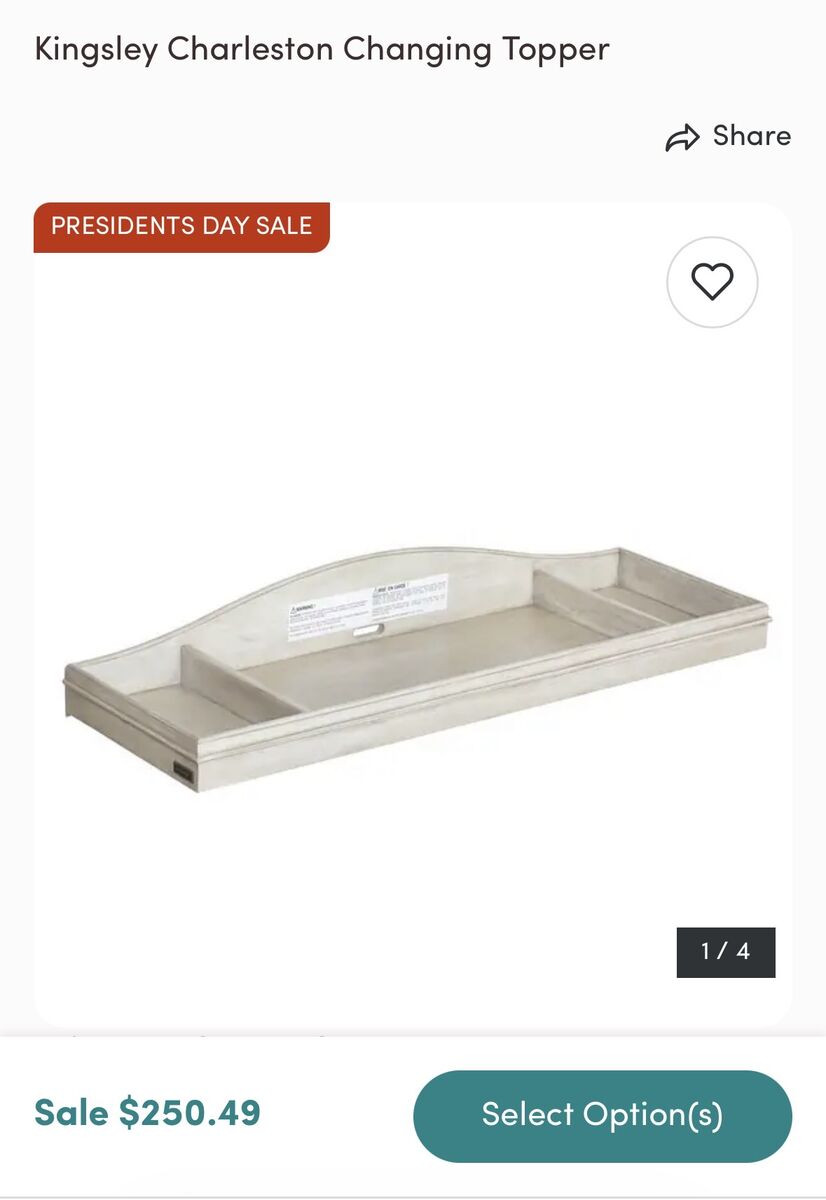The image size is (826, 1200).
Task: Tap the Share text label
Action: (751, 136)
